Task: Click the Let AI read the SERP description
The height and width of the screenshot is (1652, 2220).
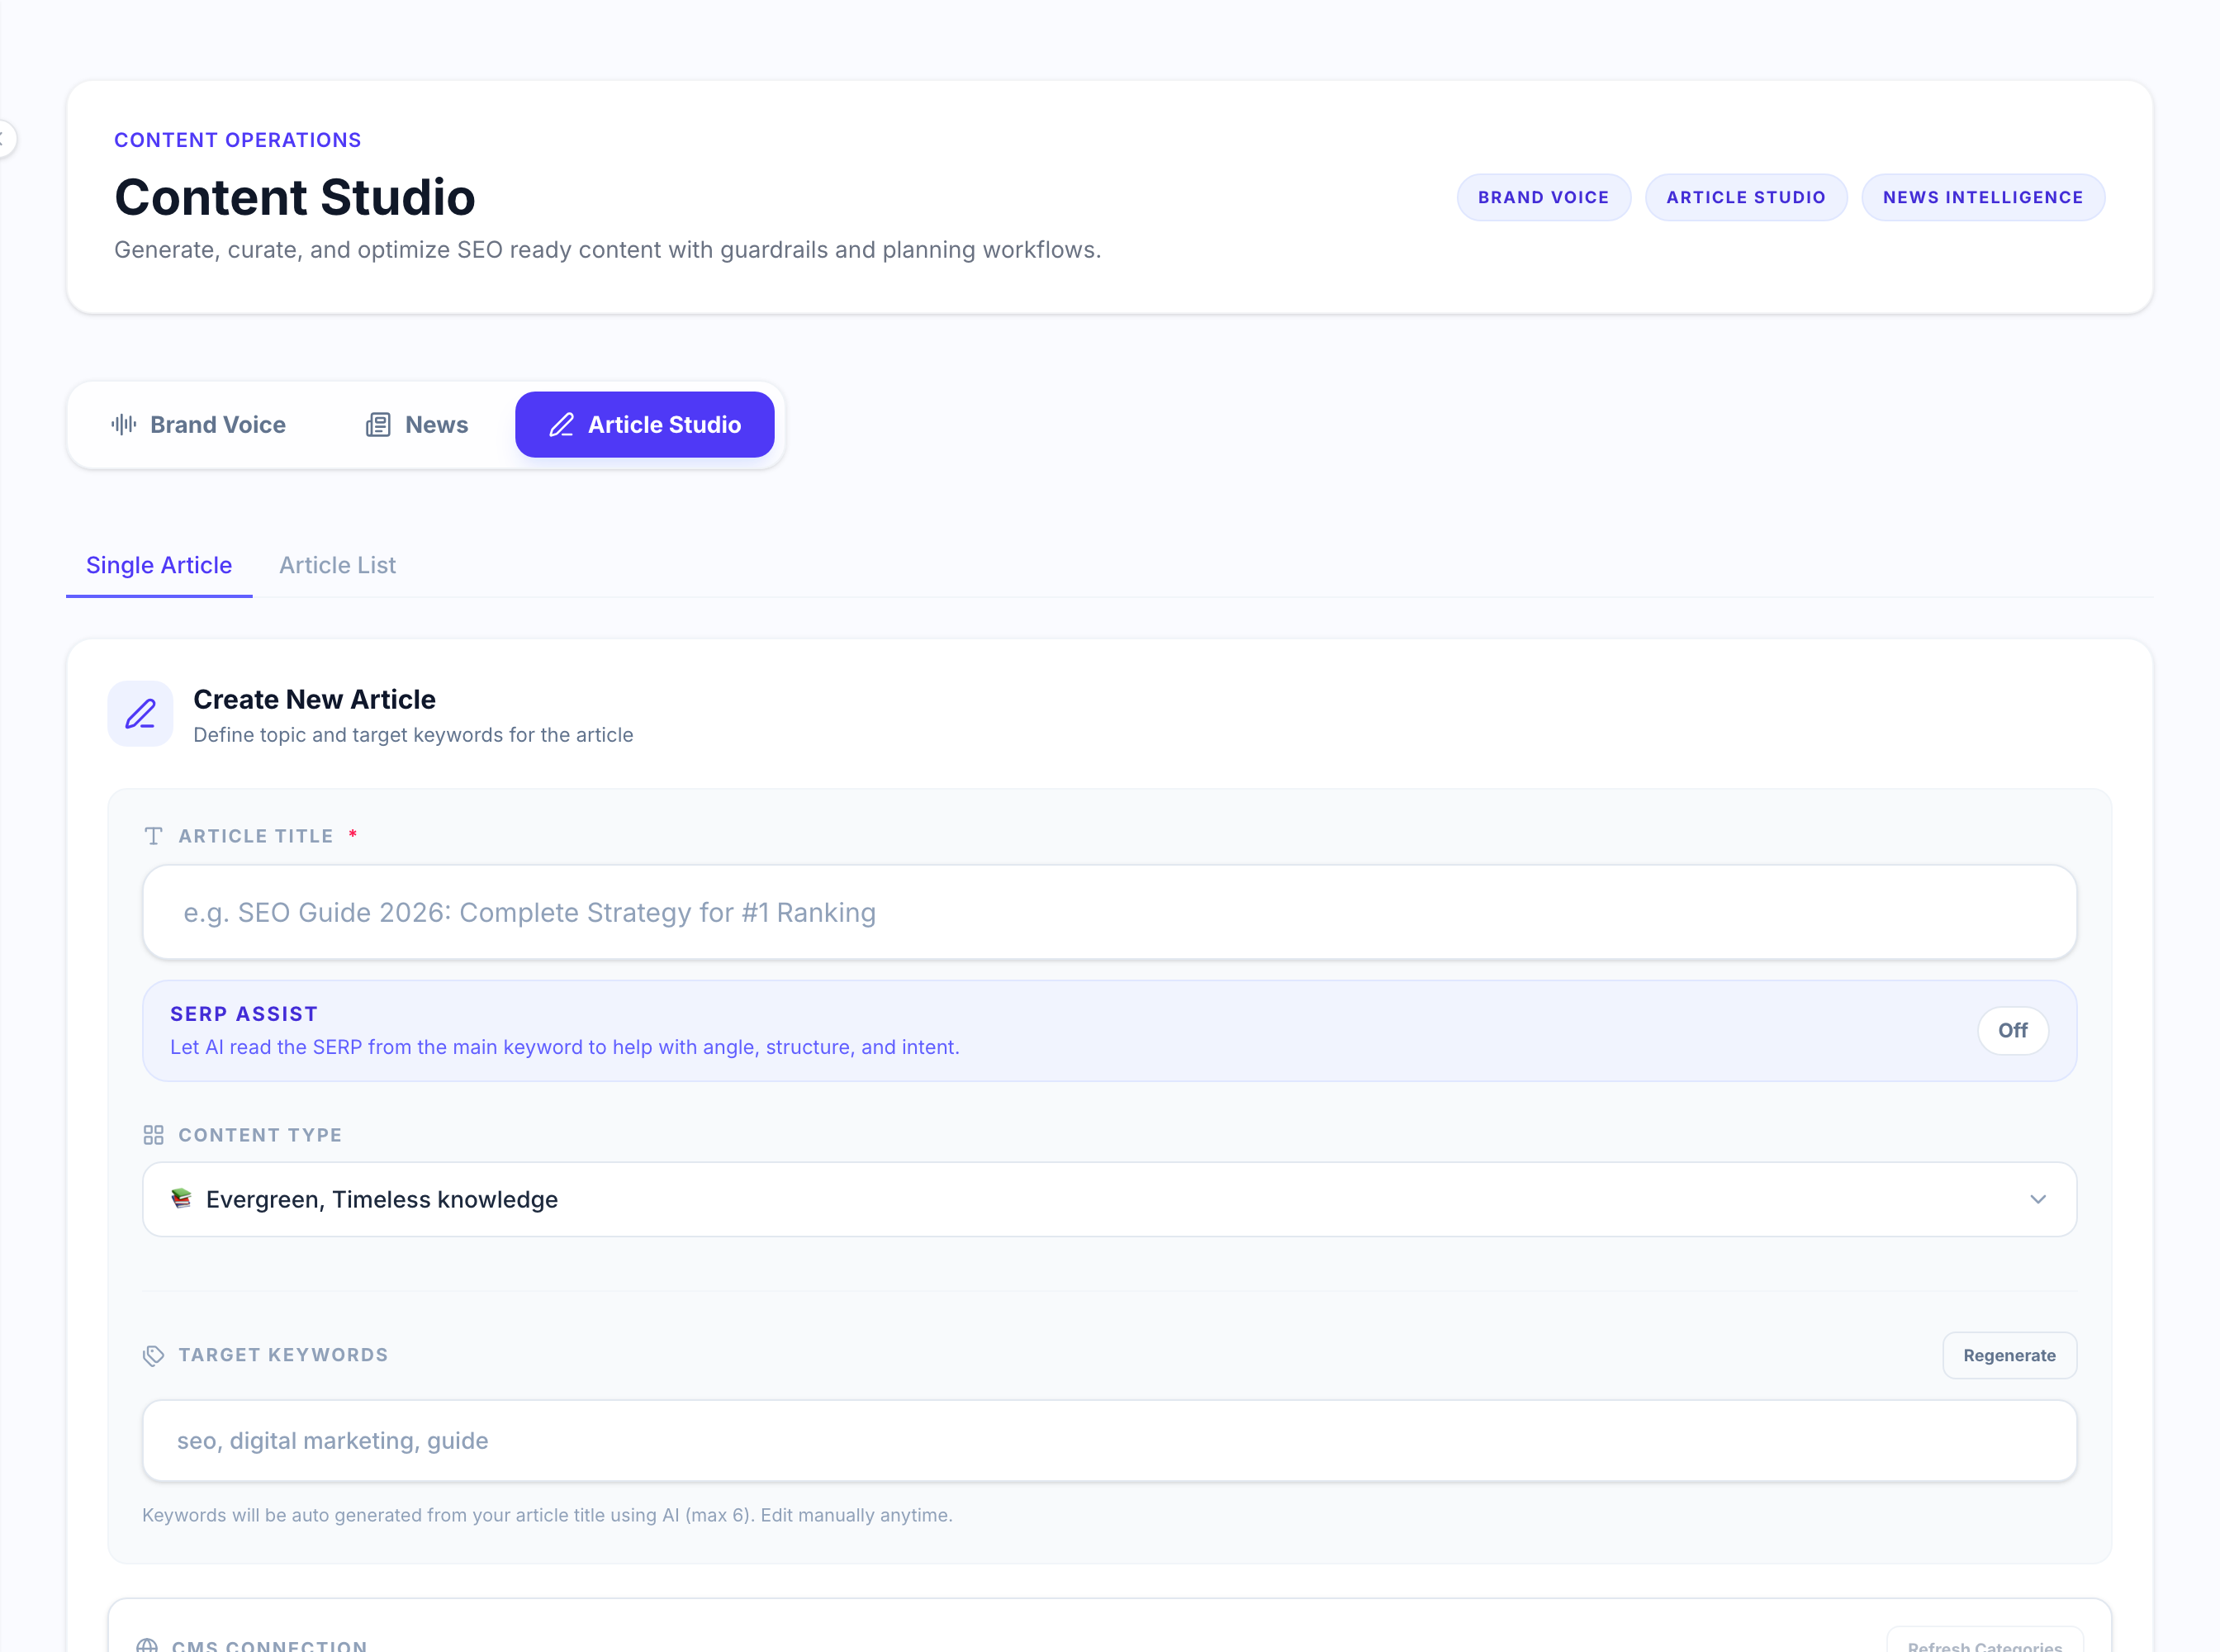Action: click(x=564, y=1047)
